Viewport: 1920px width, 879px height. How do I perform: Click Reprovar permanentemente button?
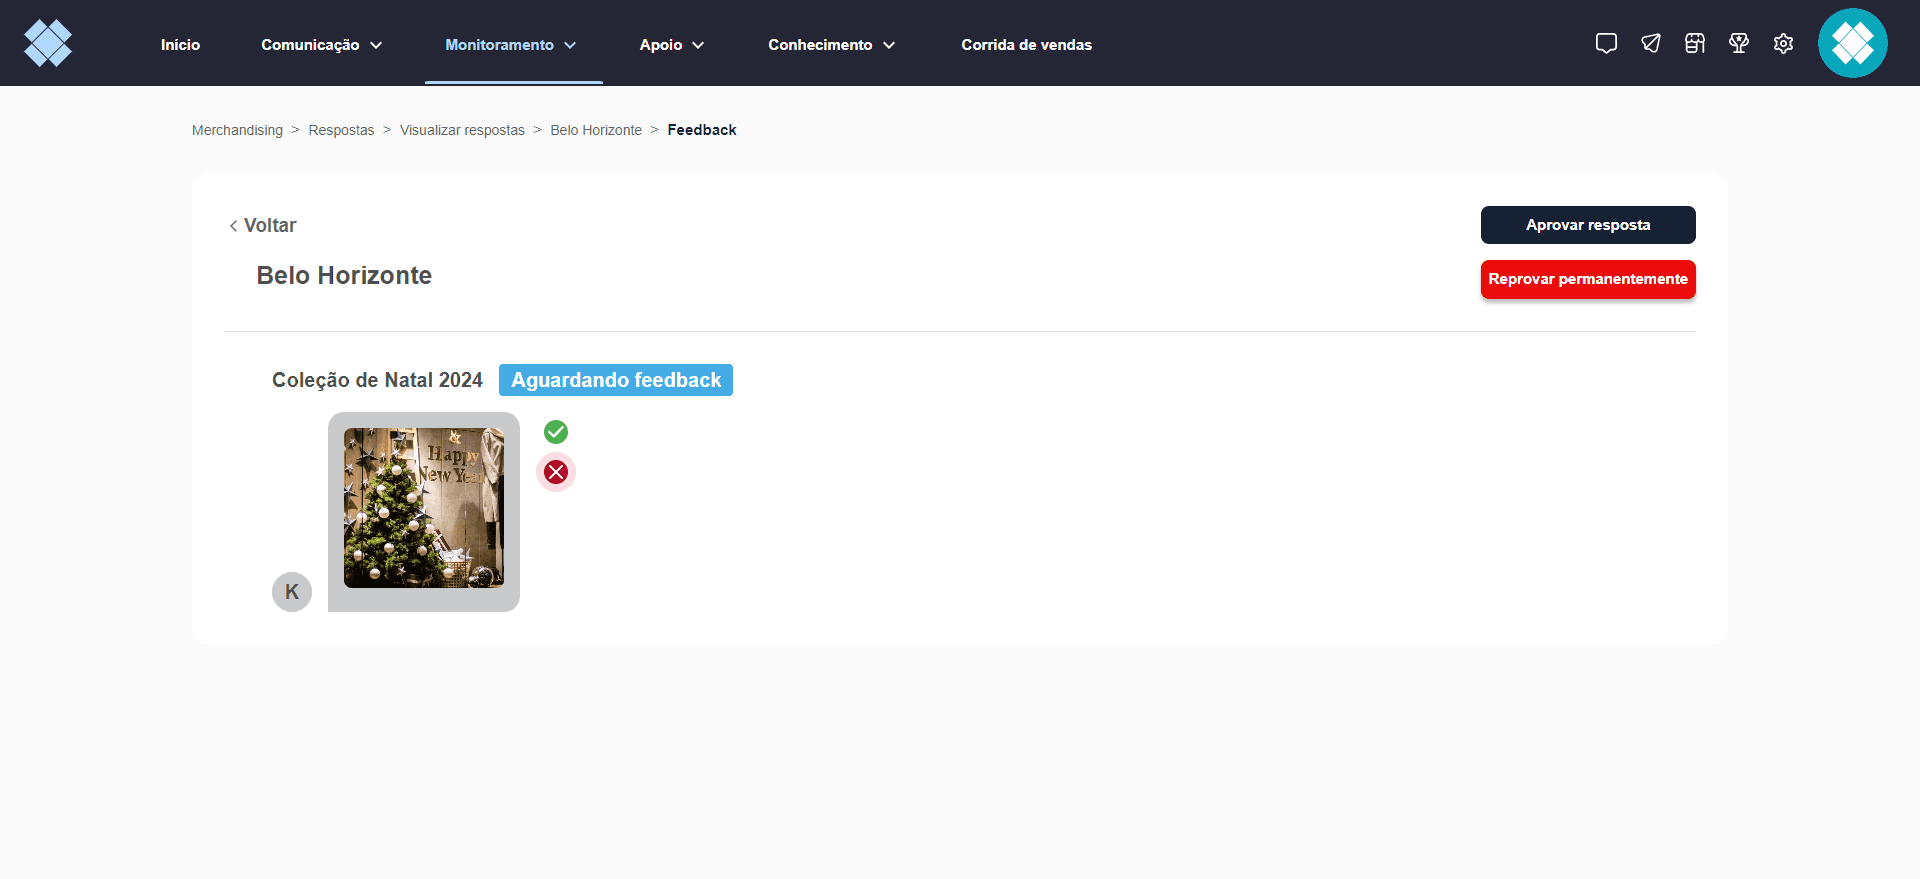pyautogui.click(x=1588, y=279)
